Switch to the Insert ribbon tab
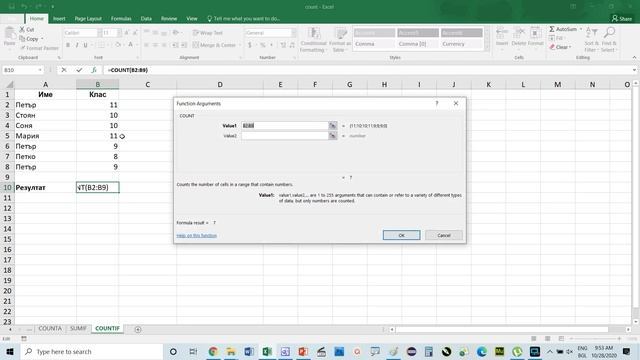 point(59,19)
